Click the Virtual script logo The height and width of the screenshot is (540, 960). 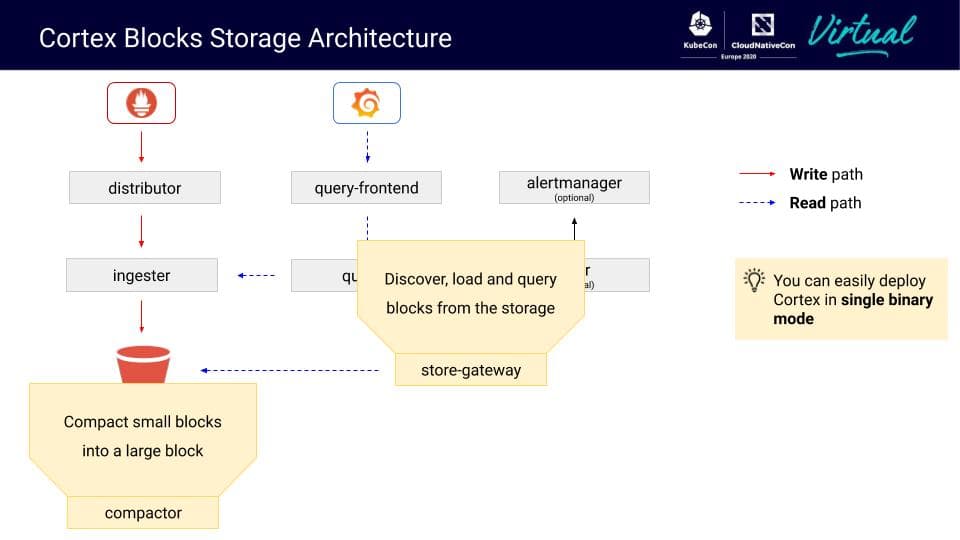pyautogui.click(x=862, y=34)
